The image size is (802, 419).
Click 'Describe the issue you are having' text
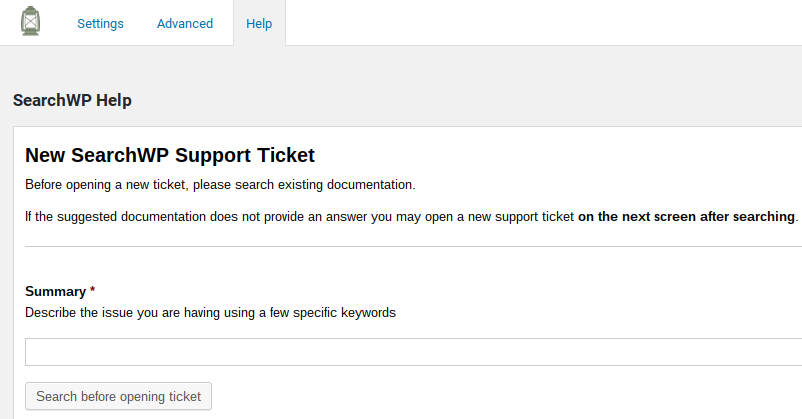click(210, 313)
